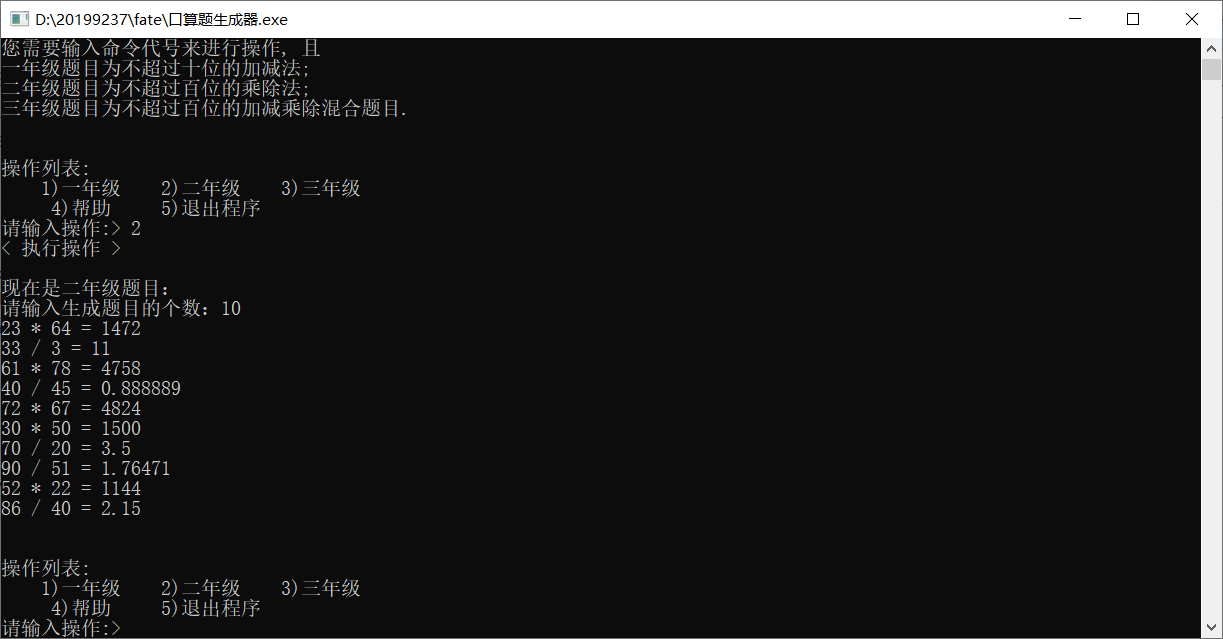Click the top 5)退出程序 option text
This screenshot has width=1223, height=639.
click(x=210, y=208)
